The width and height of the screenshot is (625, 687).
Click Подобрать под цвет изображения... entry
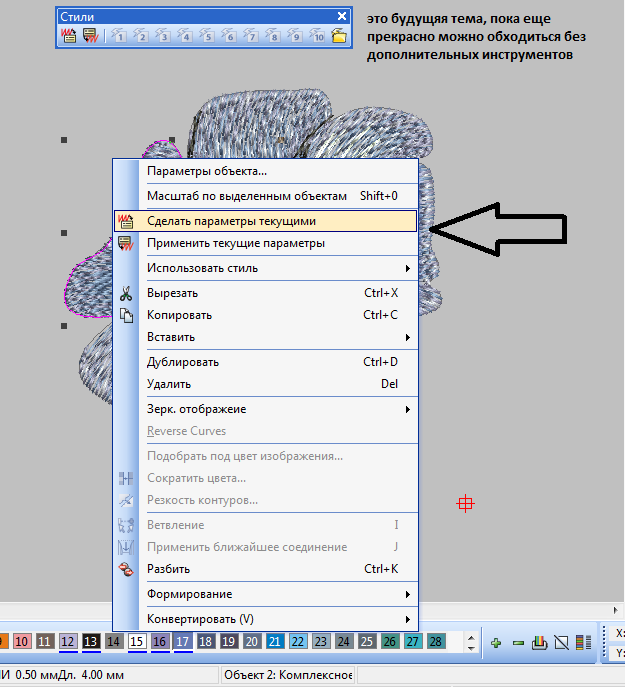pyautogui.click(x=266, y=456)
